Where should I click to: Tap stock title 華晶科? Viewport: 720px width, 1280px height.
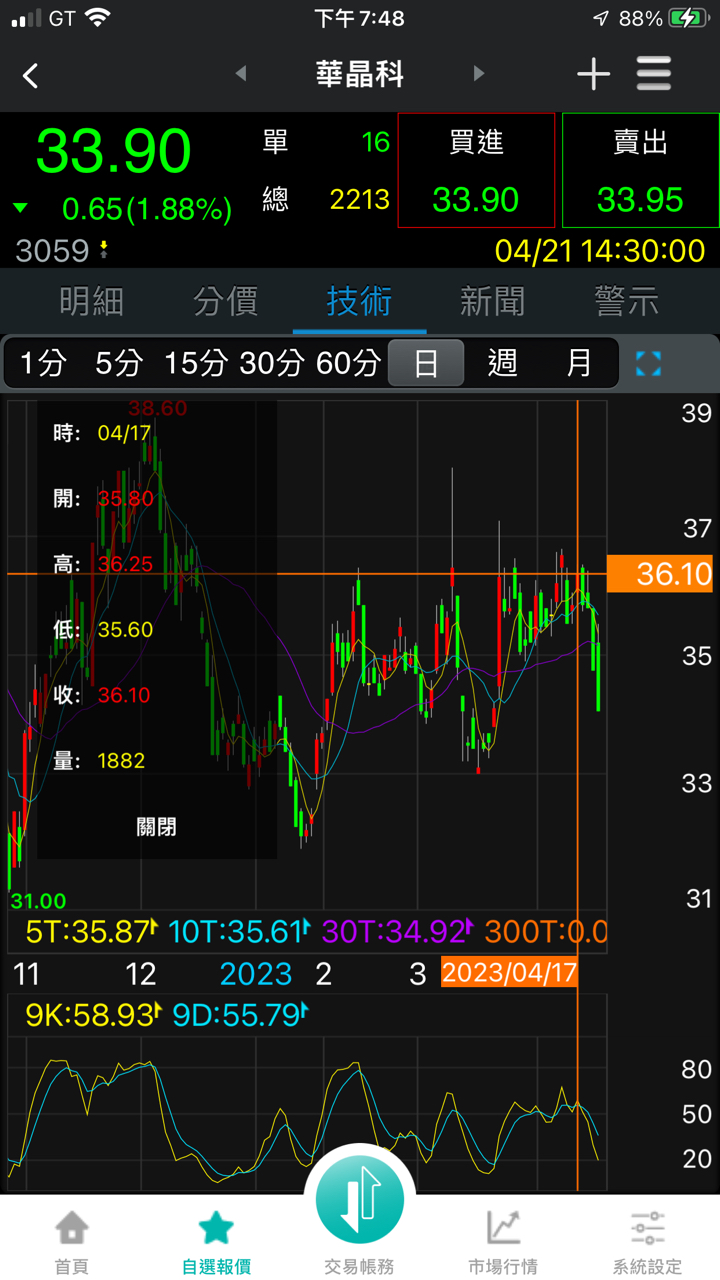[360, 75]
